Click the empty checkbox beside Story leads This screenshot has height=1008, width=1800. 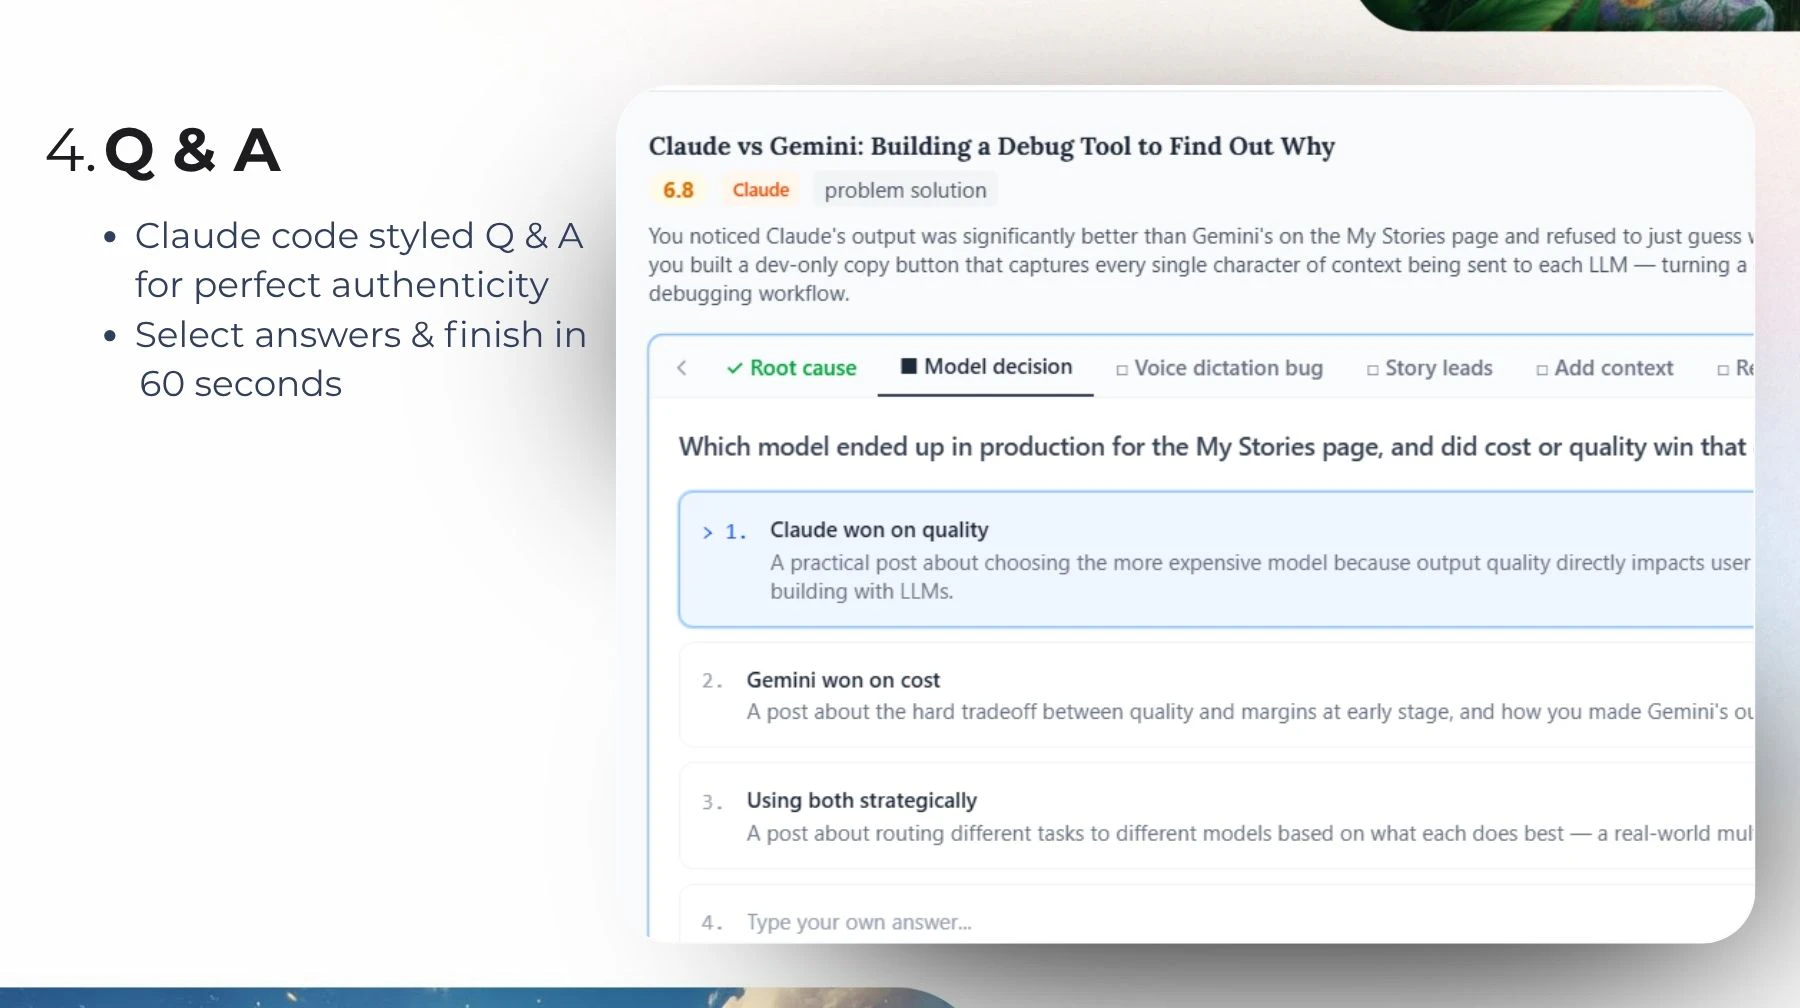tap(1373, 370)
